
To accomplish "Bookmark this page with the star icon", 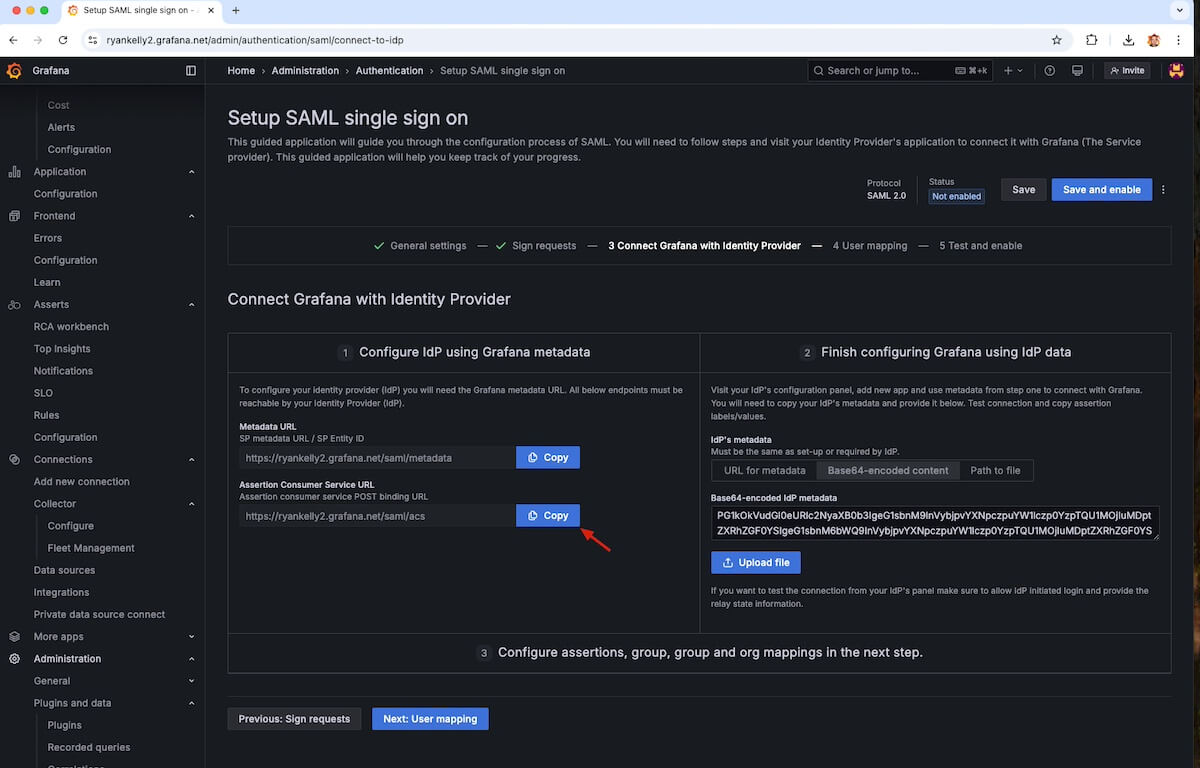I will coord(1056,40).
